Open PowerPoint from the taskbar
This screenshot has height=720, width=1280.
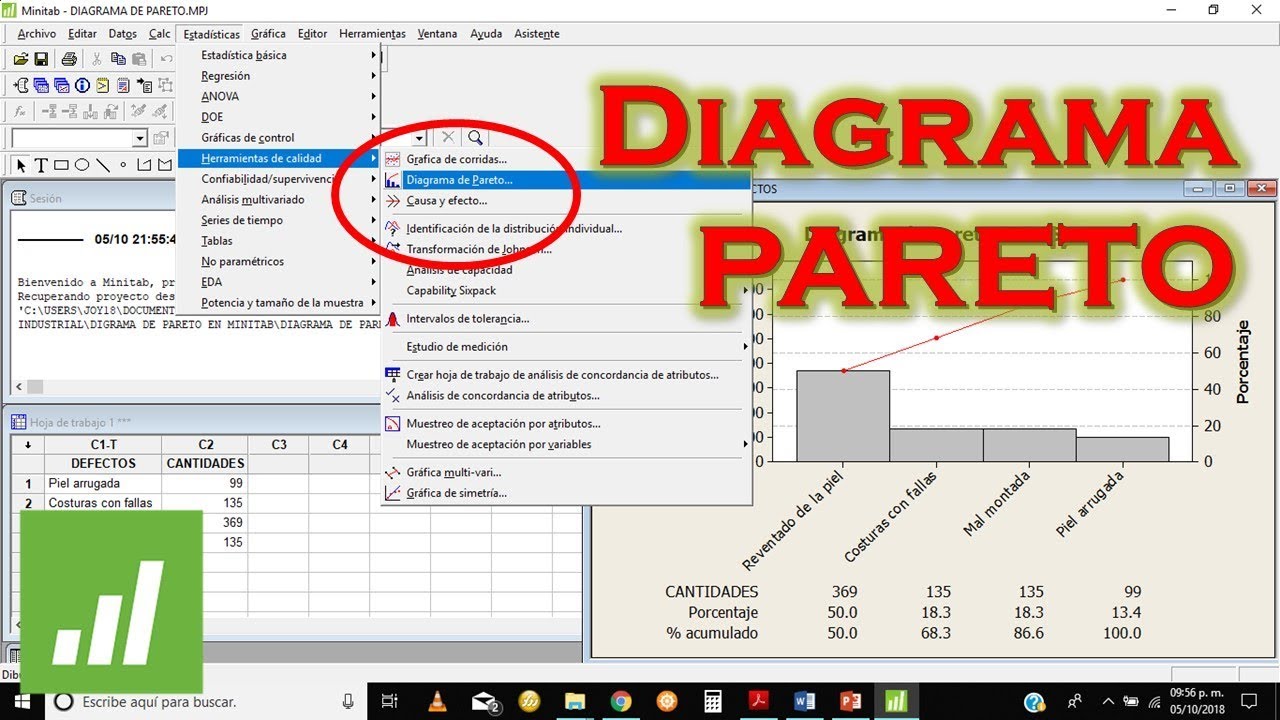(x=851, y=702)
